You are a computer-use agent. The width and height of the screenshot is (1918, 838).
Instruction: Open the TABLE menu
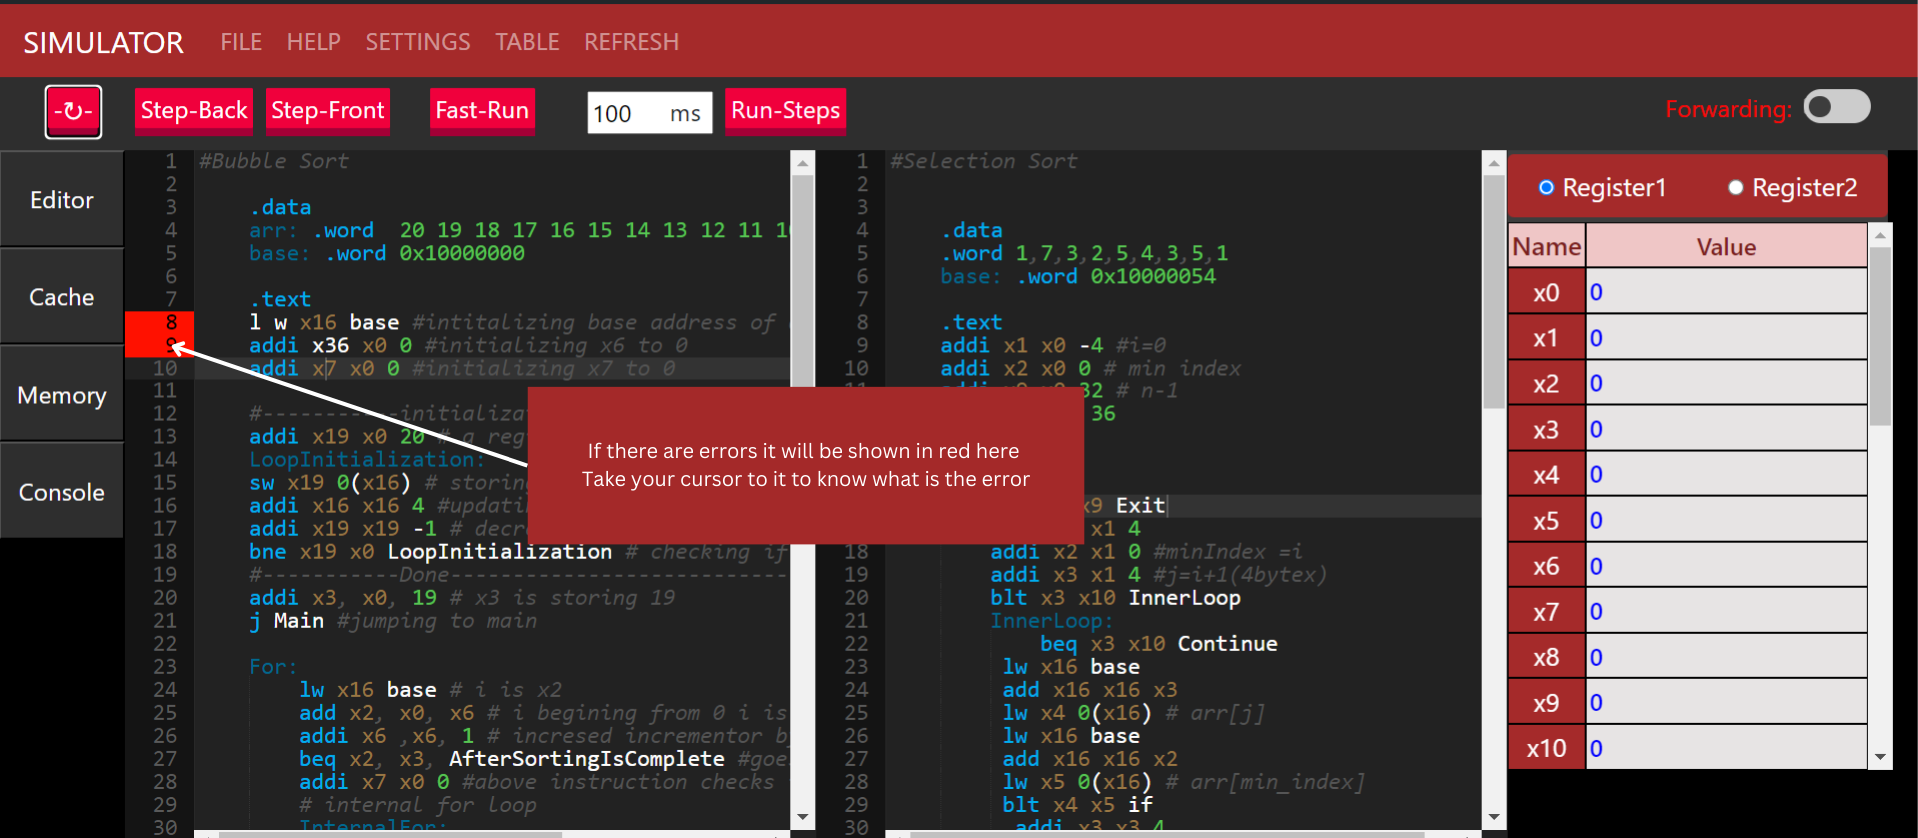(527, 42)
